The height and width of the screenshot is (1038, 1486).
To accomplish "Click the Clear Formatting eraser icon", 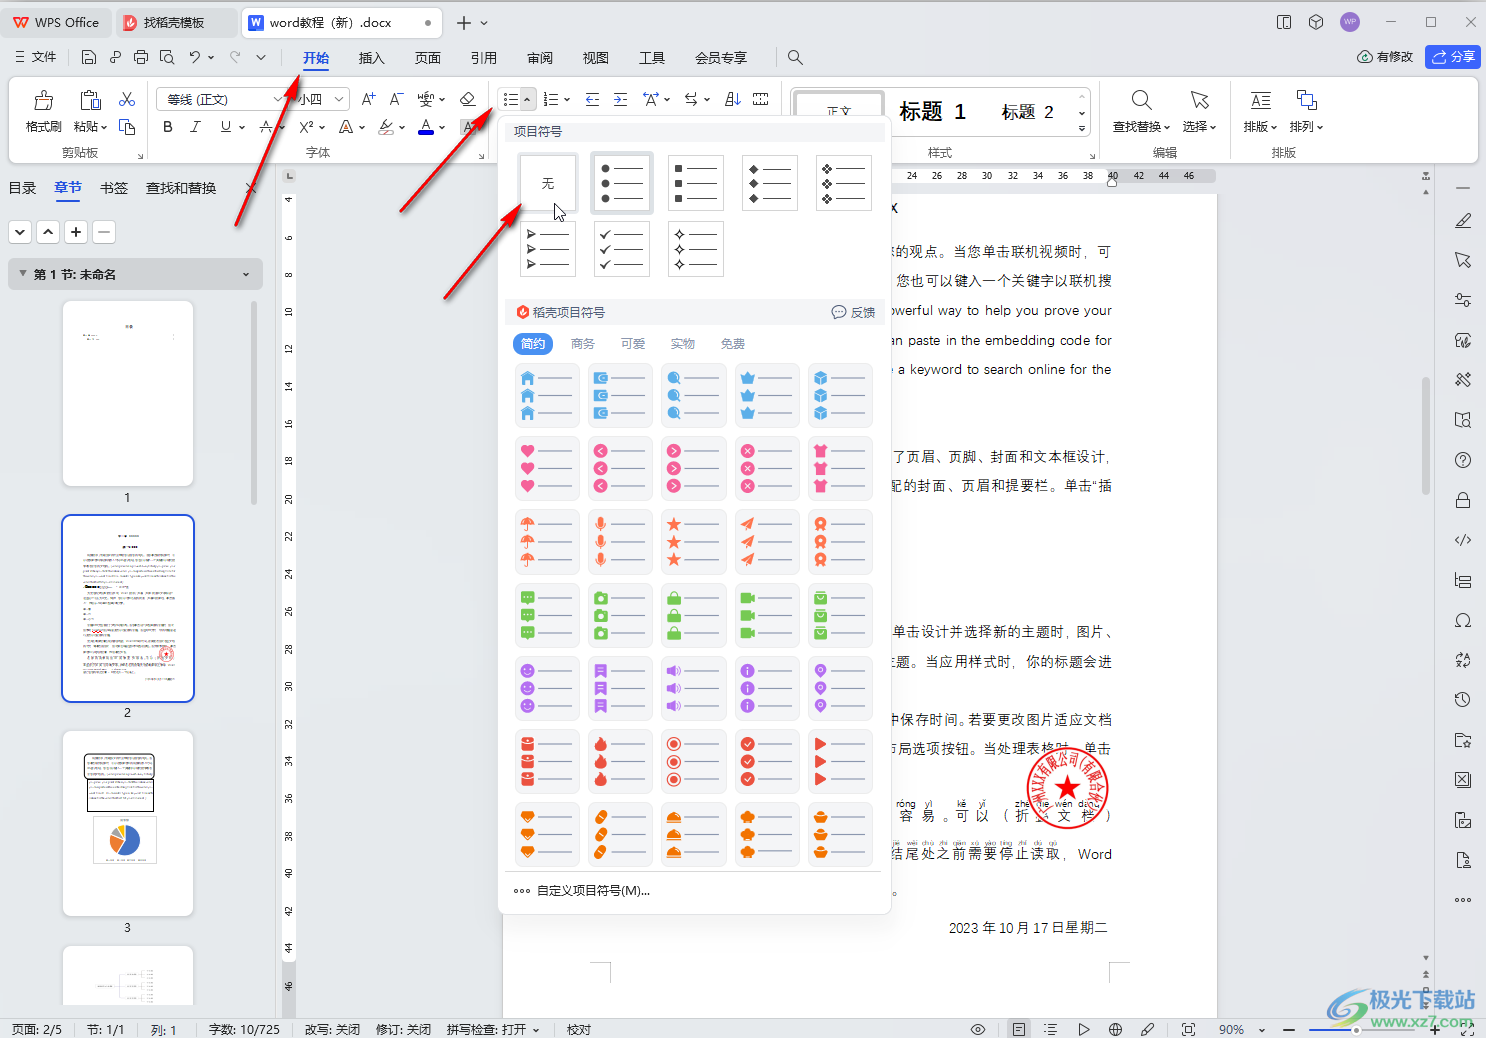I will pos(467,99).
